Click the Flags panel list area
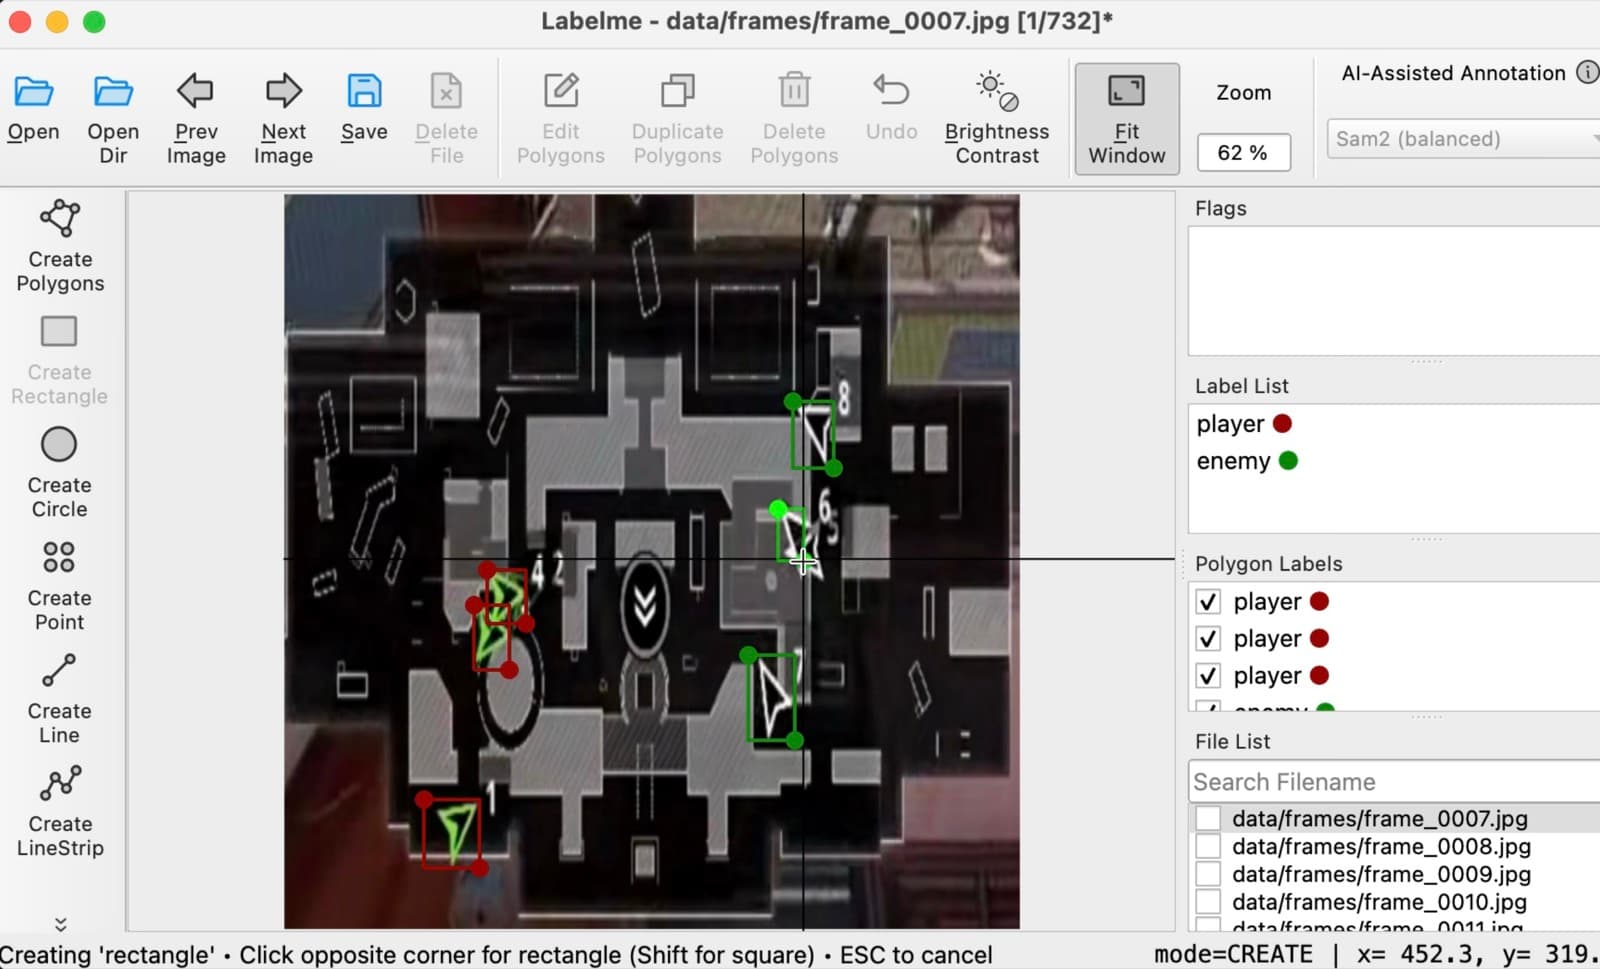The width and height of the screenshot is (1600, 969). coord(1394,290)
